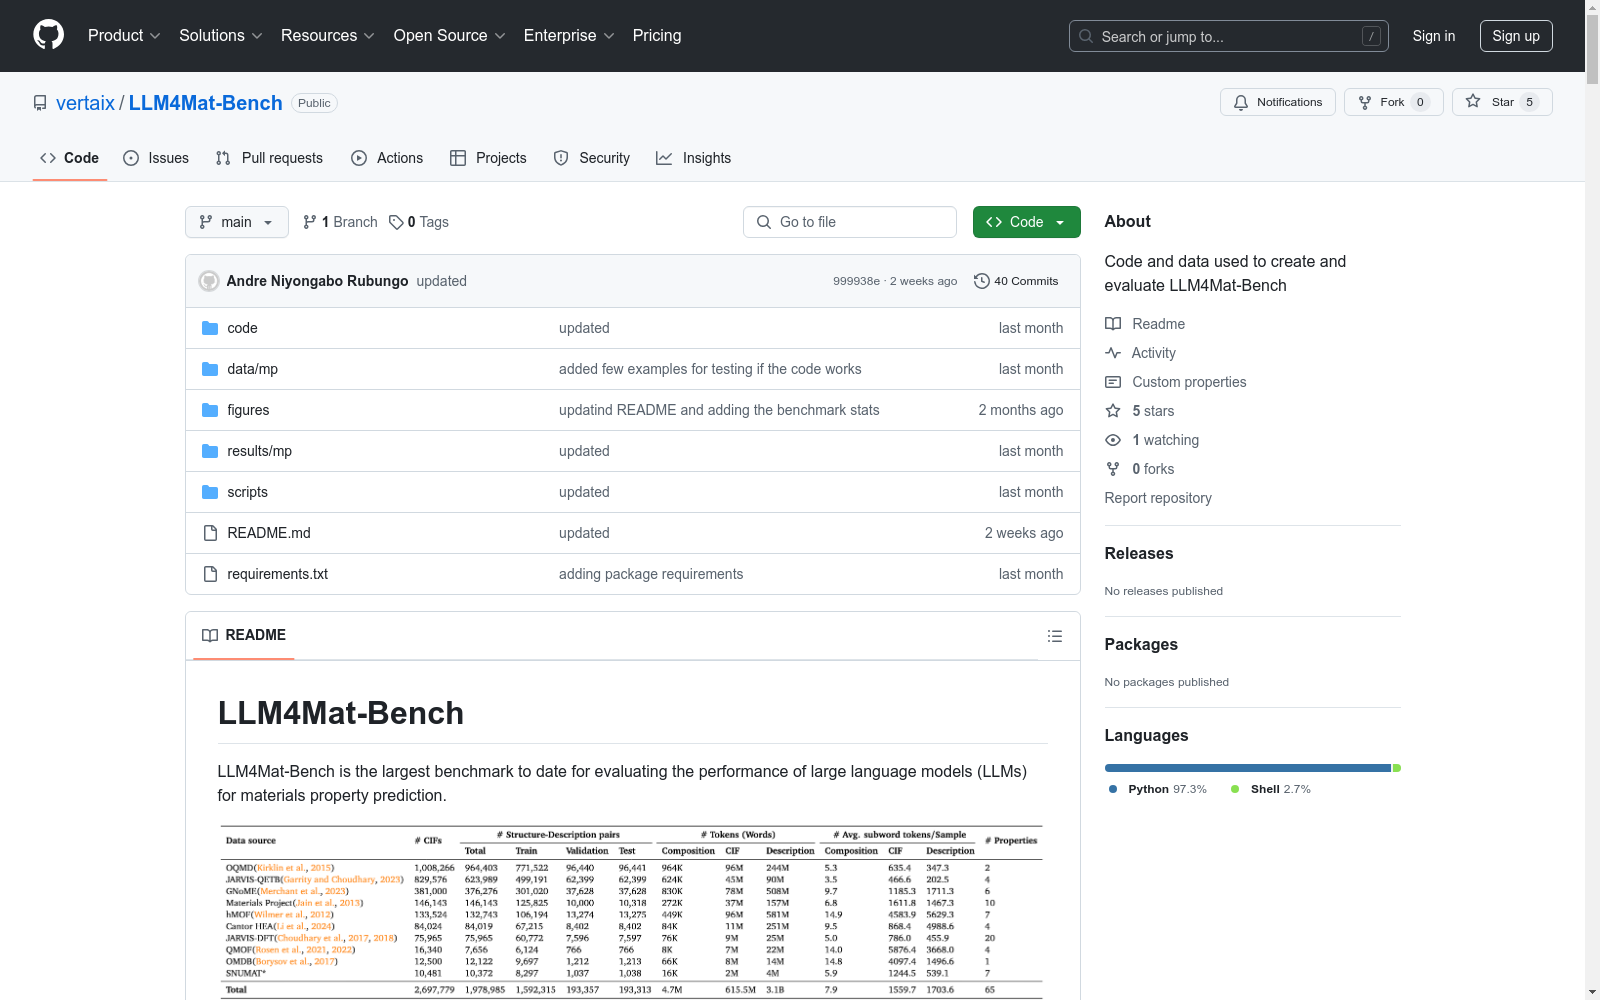Switch to the Code tab
The image size is (1600, 1000).
click(70, 158)
